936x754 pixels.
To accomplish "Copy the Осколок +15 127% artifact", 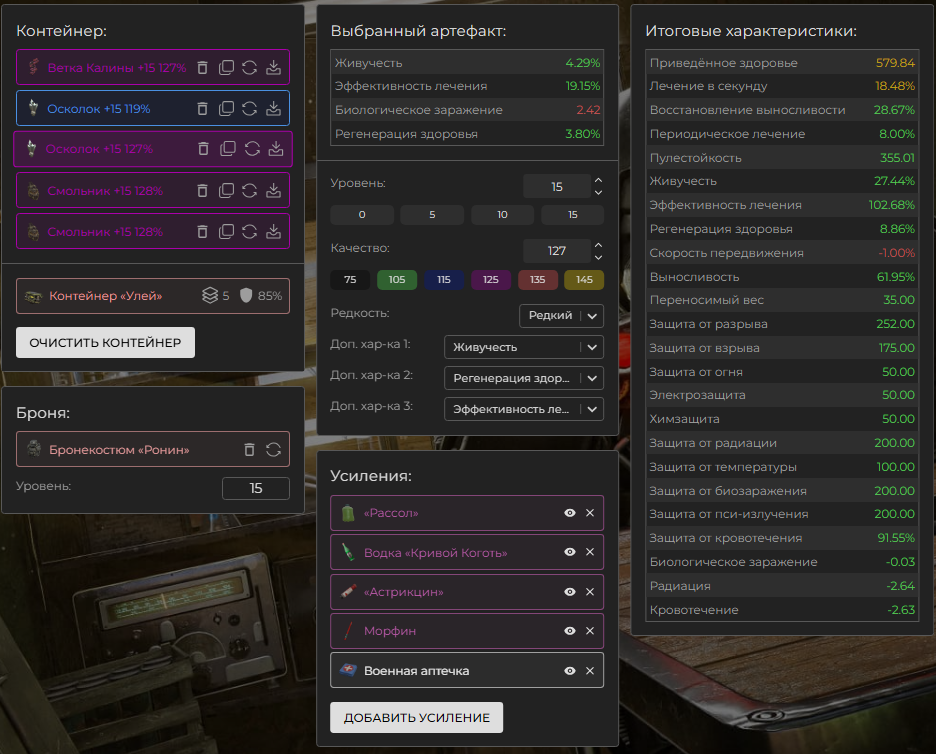I will point(228,149).
